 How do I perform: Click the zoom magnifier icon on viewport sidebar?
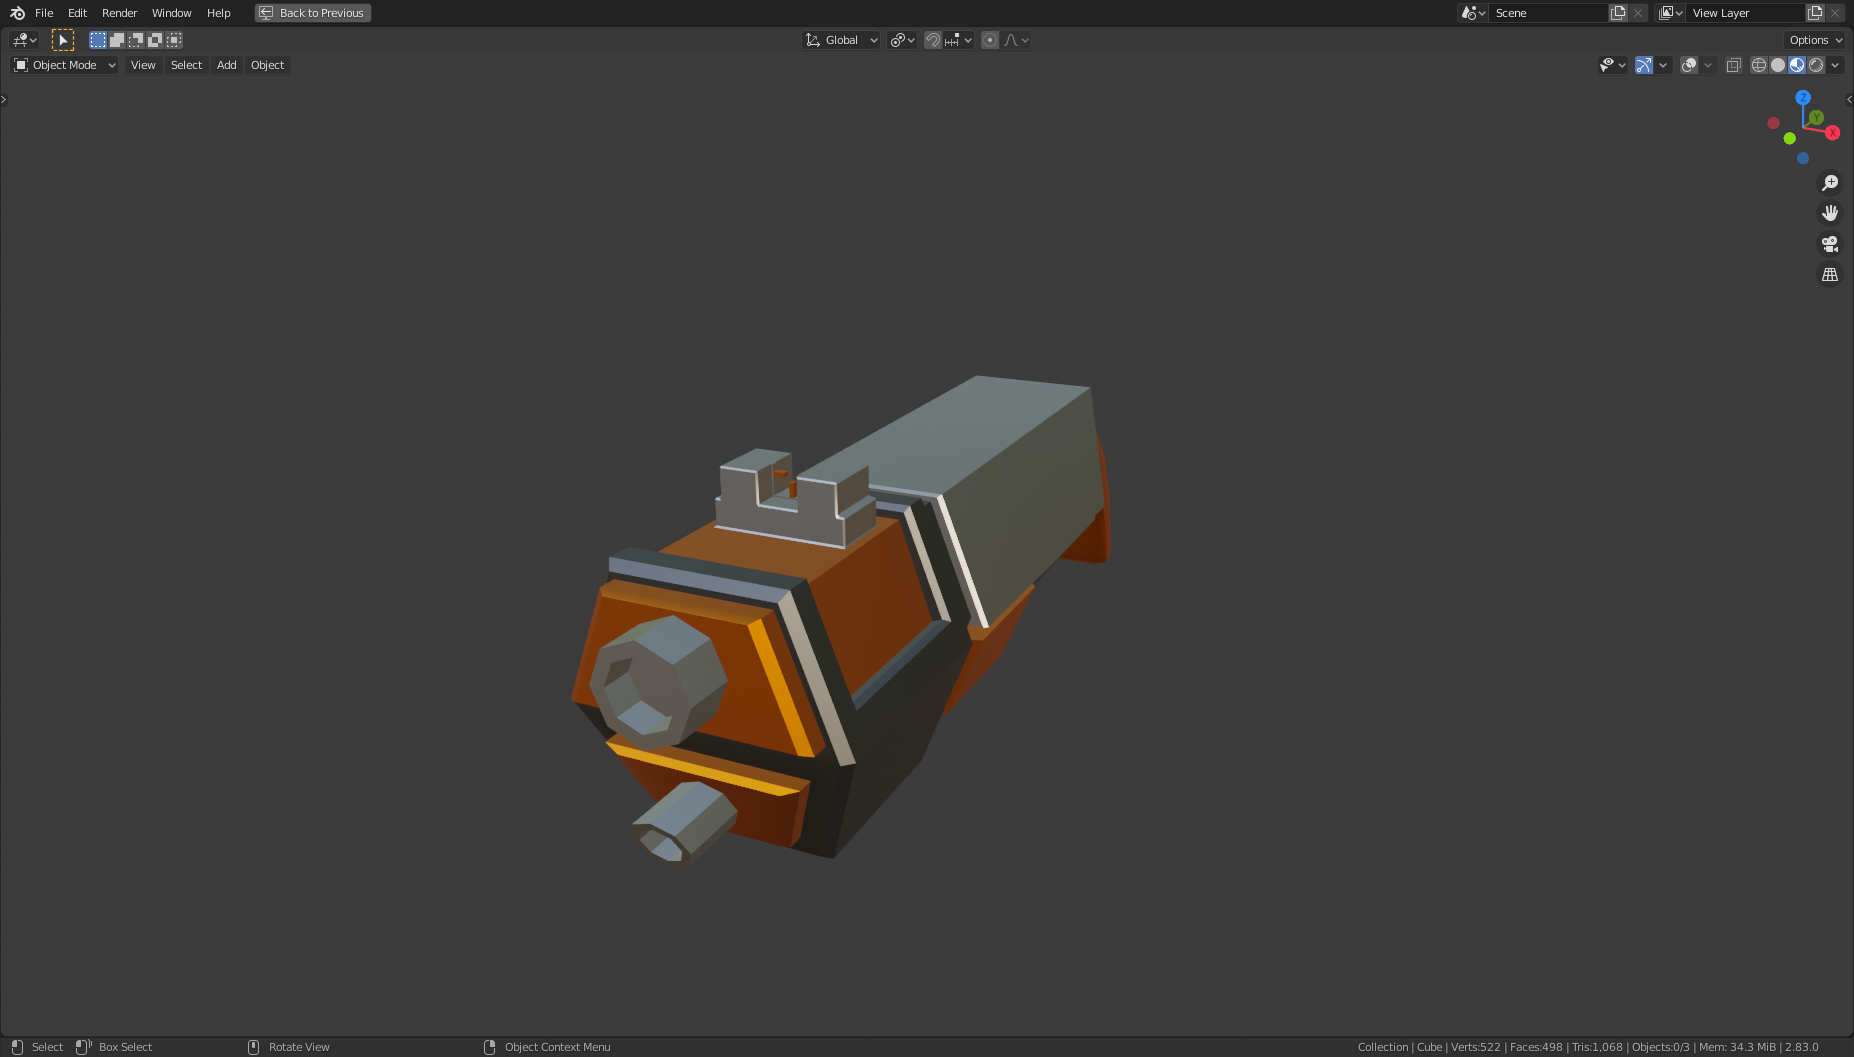tap(1830, 182)
